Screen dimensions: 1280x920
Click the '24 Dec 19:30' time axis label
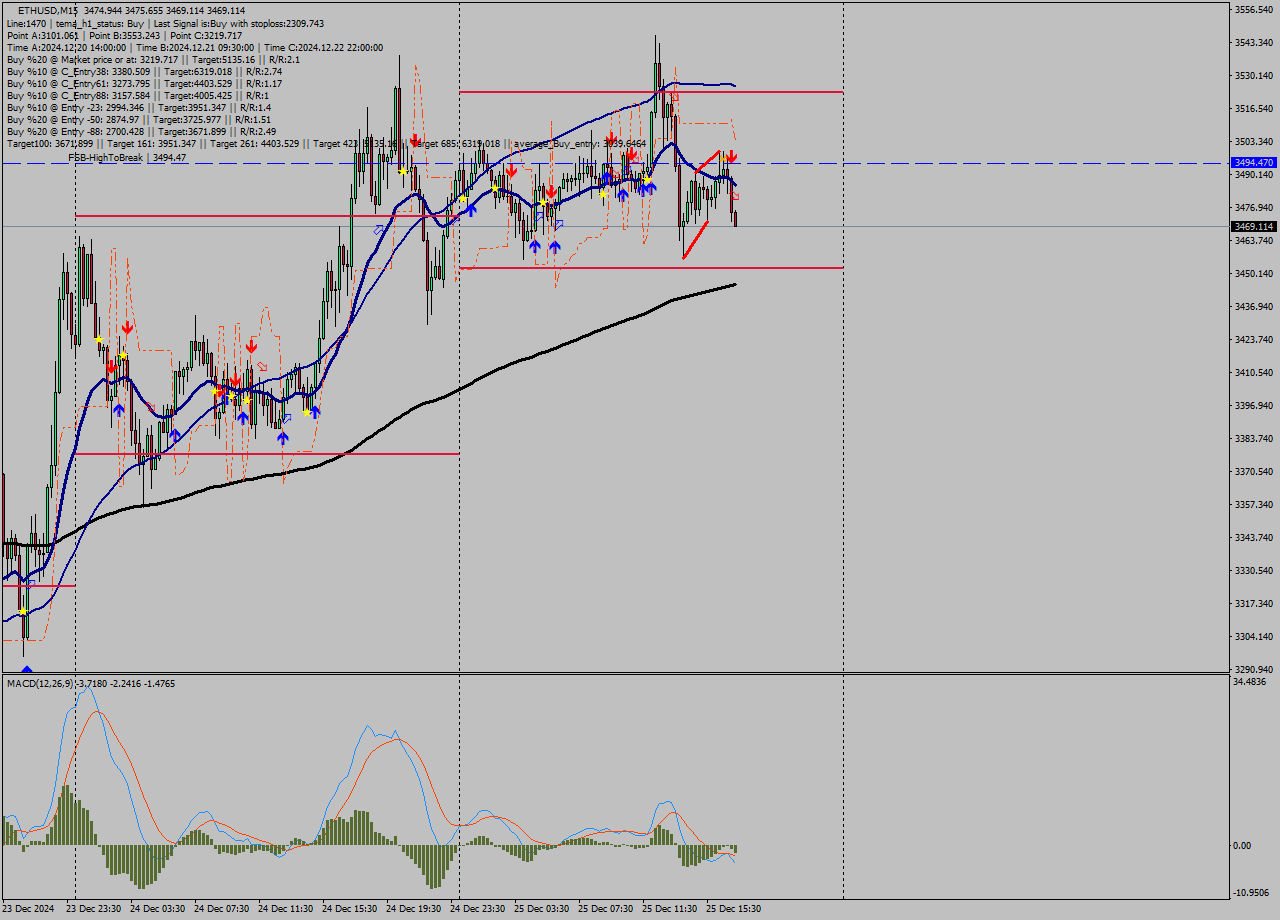(413, 909)
